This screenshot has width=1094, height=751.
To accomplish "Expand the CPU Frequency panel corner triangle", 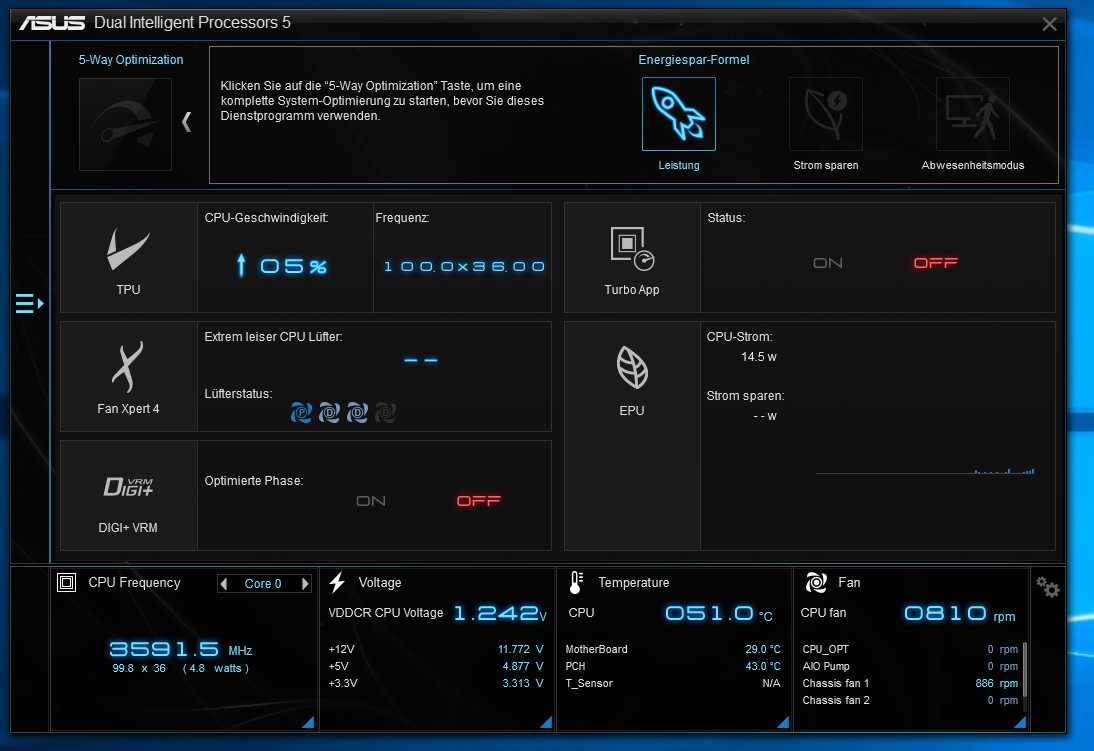I will click(x=308, y=722).
